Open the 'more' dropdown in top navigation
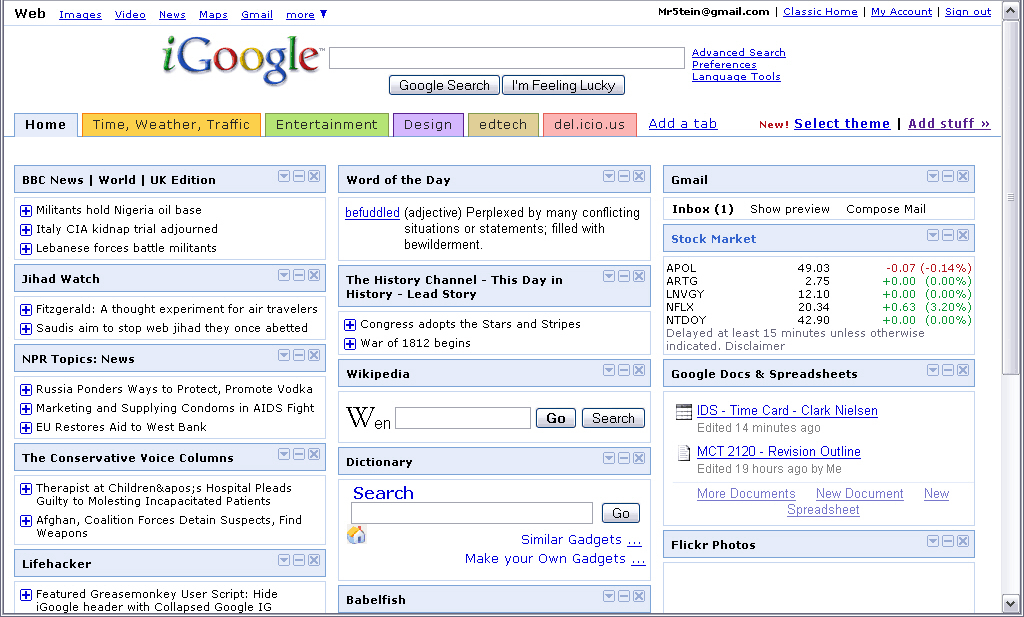 (x=306, y=14)
